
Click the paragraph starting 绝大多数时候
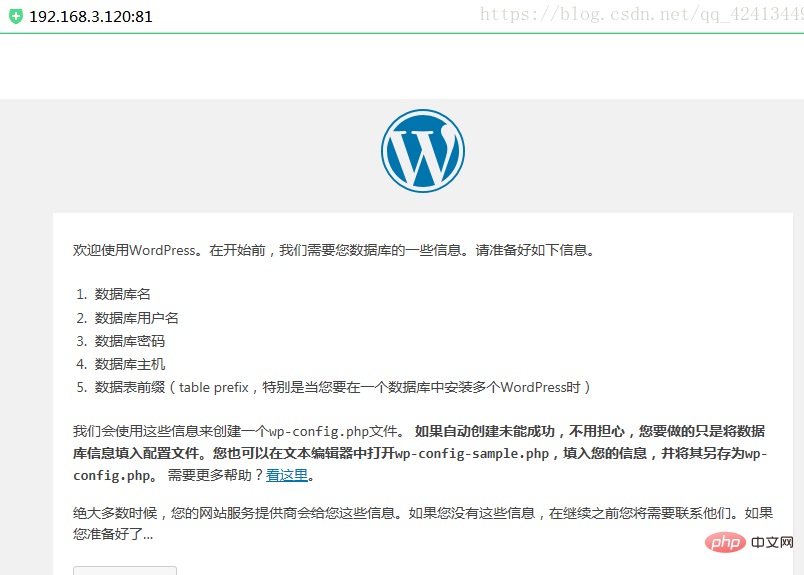click(x=423, y=524)
